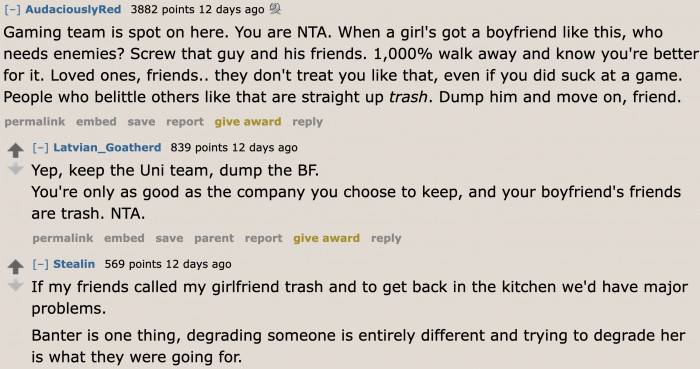Reply to AudaciouslyRed's comment

(x=307, y=122)
